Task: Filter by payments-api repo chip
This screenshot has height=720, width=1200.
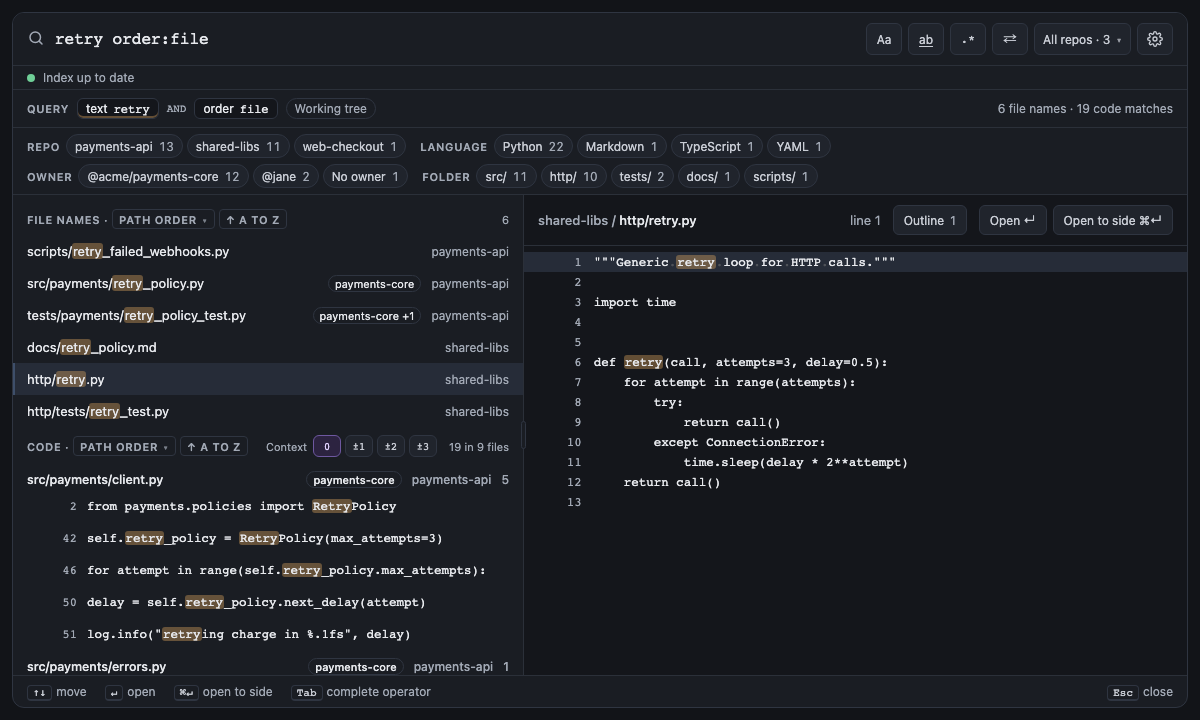Action: tap(124, 147)
